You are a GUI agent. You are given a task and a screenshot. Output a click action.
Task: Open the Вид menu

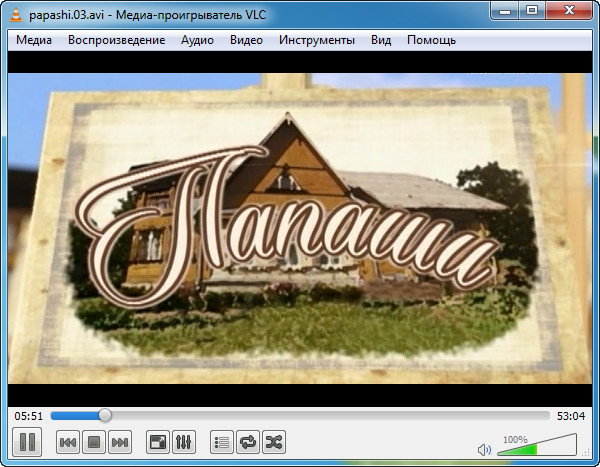pos(381,40)
